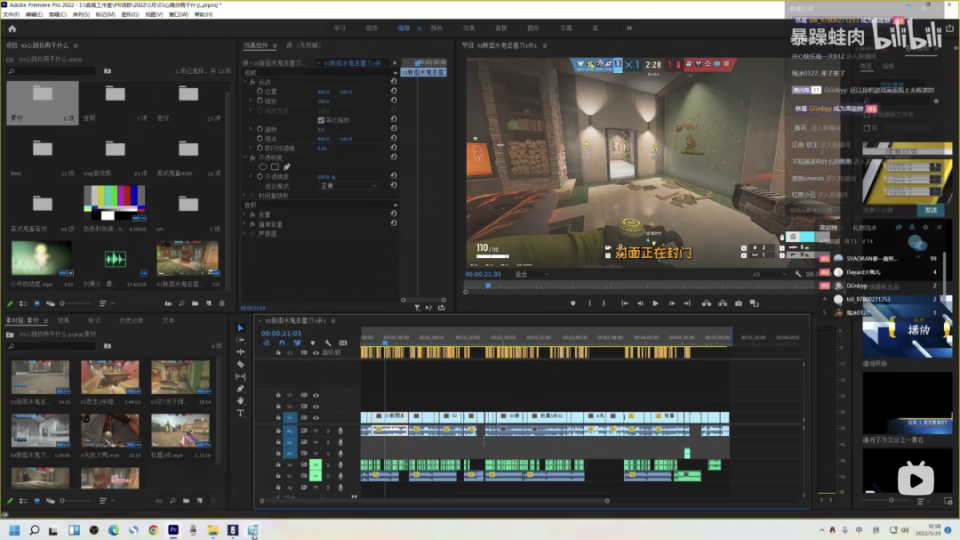Expand the 音量 volume effect
This screenshot has height=540, width=960.
[x=246, y=214]
